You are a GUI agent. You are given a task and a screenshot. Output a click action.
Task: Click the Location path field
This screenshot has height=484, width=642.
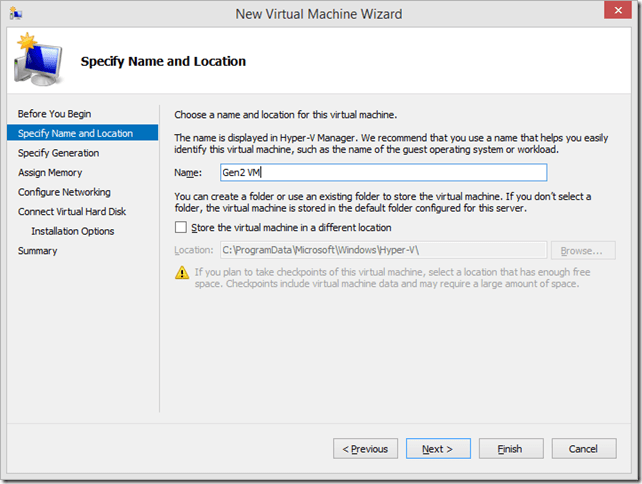click(x=382, y=250)
